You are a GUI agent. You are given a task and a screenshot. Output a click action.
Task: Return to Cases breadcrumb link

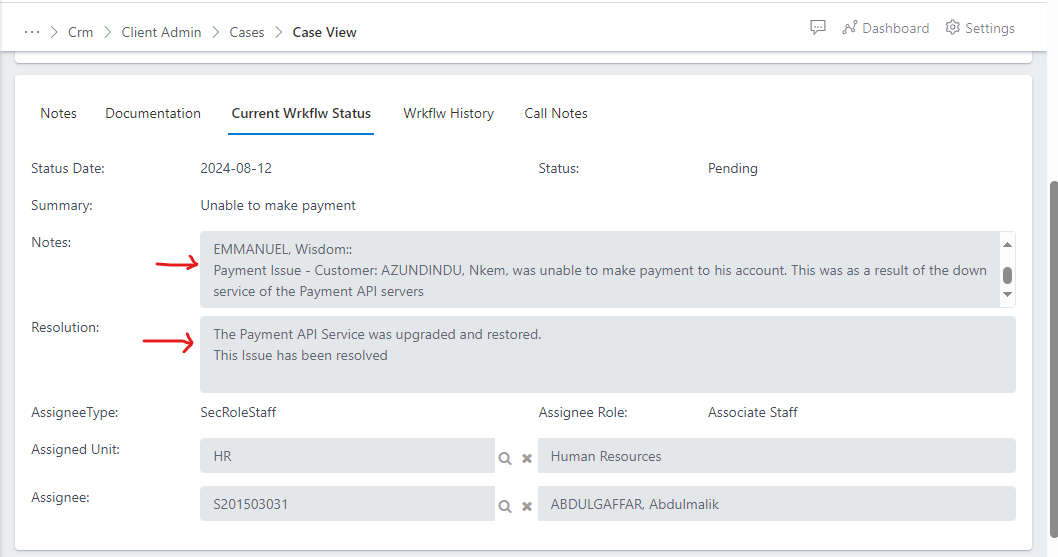247,32
